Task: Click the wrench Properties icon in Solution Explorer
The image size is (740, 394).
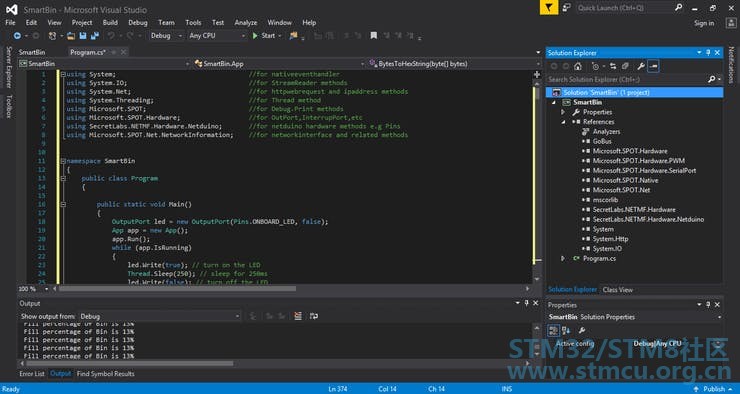Action: click(x=640, y=67)
